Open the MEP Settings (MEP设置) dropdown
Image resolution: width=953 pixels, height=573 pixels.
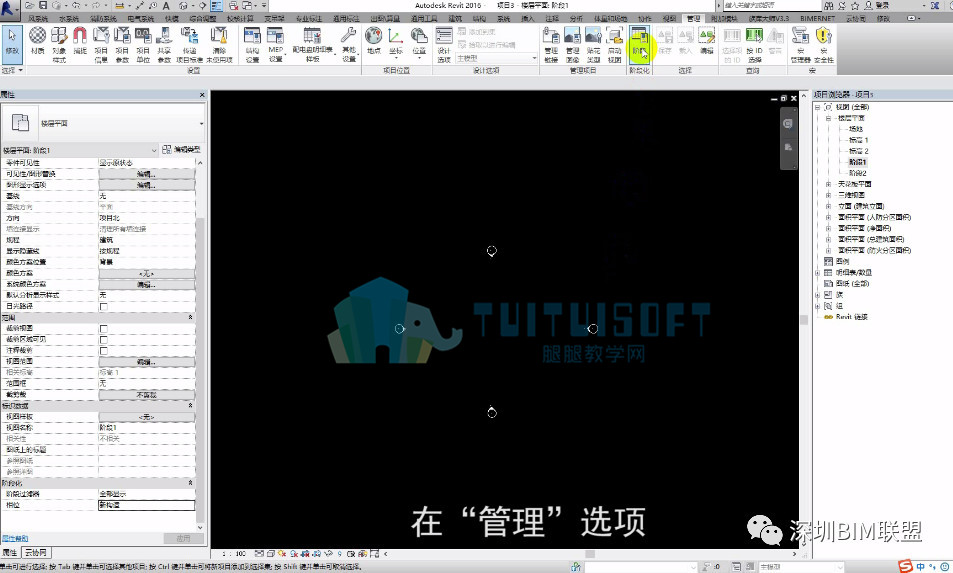[x=275, y=44]
